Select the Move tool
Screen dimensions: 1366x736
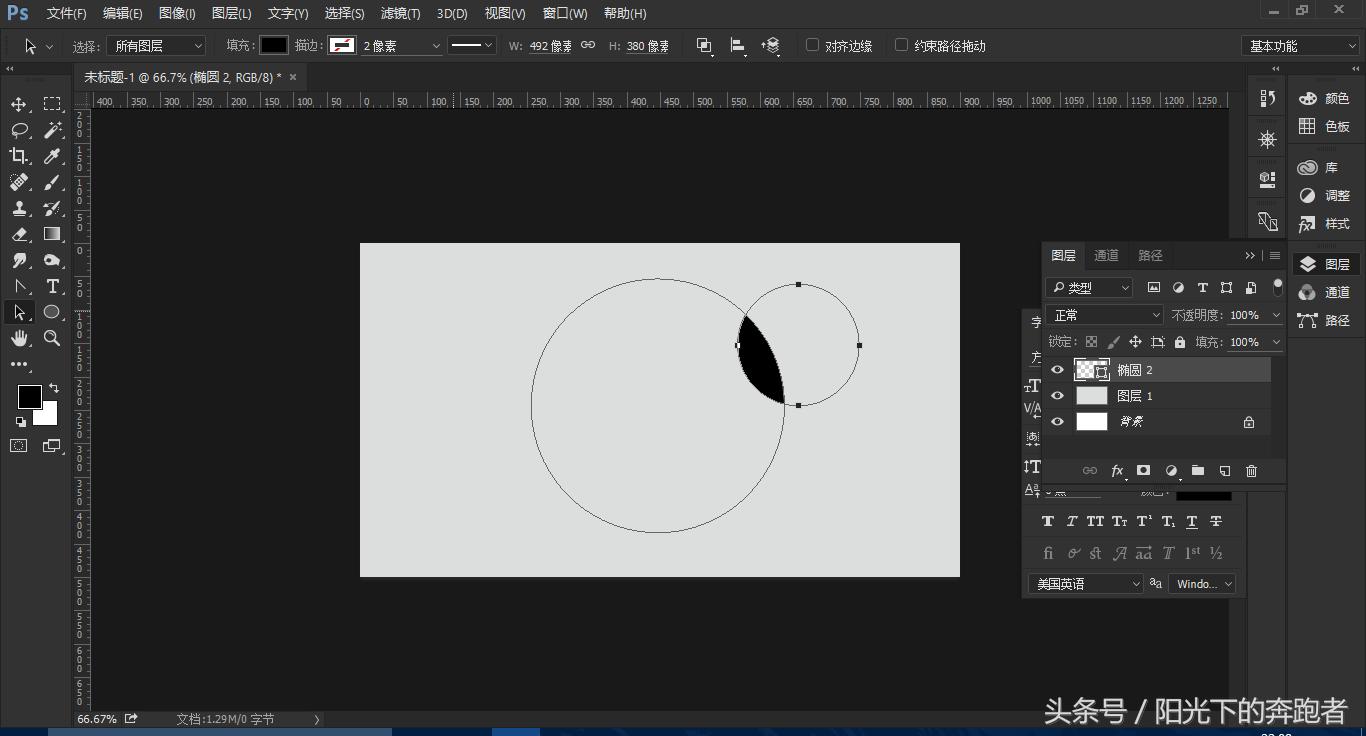19,104
